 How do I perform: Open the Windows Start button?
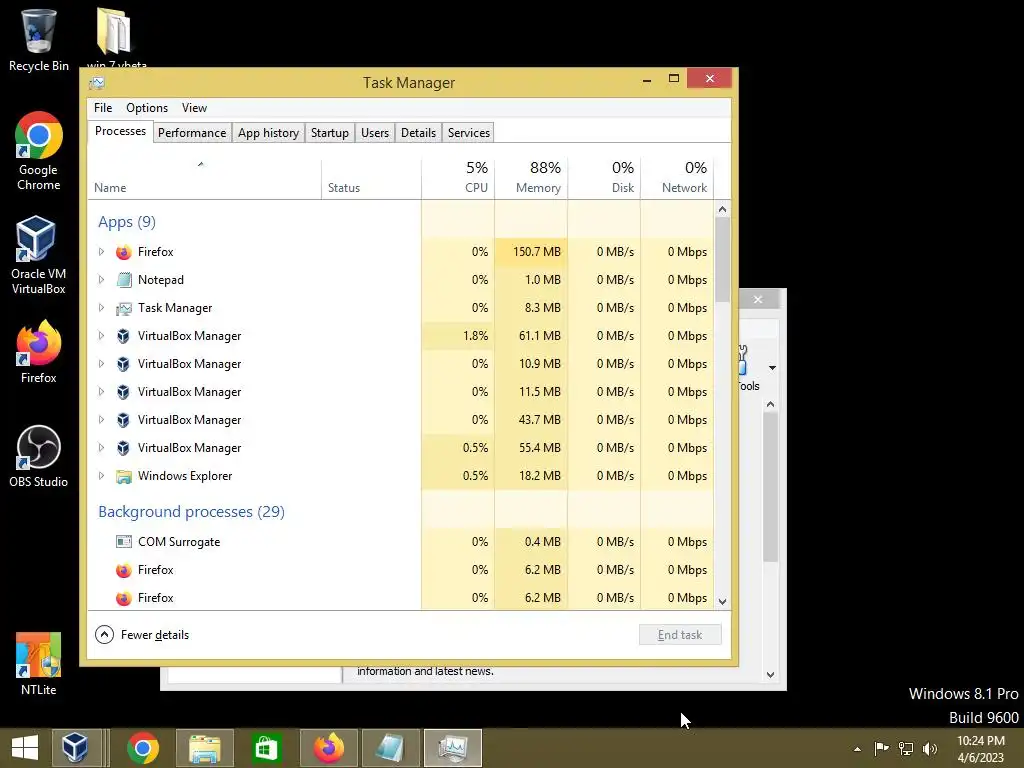click(x=24, y=748)
